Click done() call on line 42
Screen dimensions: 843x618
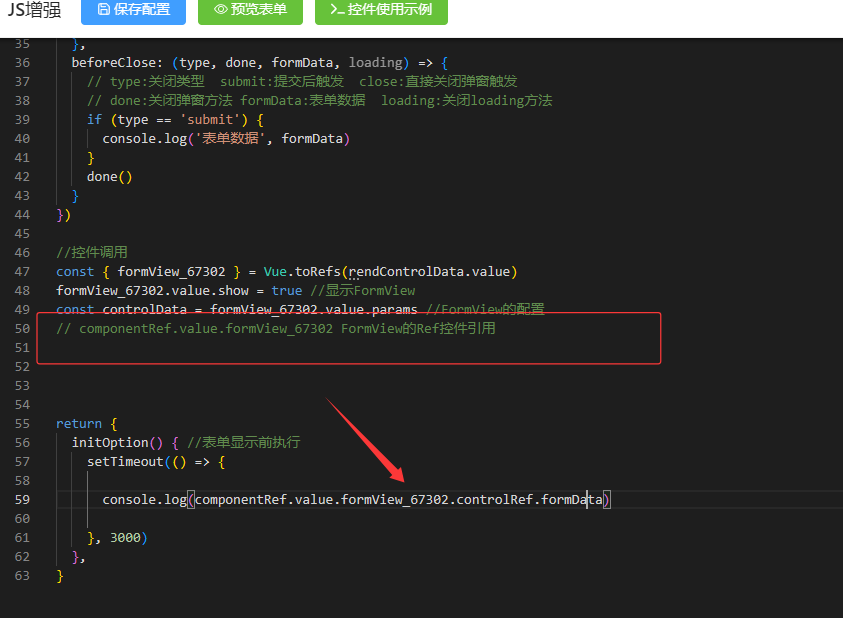pos(109,176)
